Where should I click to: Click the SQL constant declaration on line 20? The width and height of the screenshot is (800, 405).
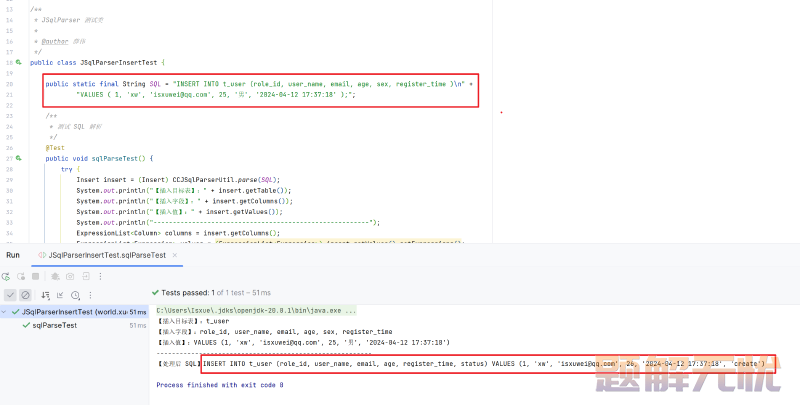pos(259,84)
